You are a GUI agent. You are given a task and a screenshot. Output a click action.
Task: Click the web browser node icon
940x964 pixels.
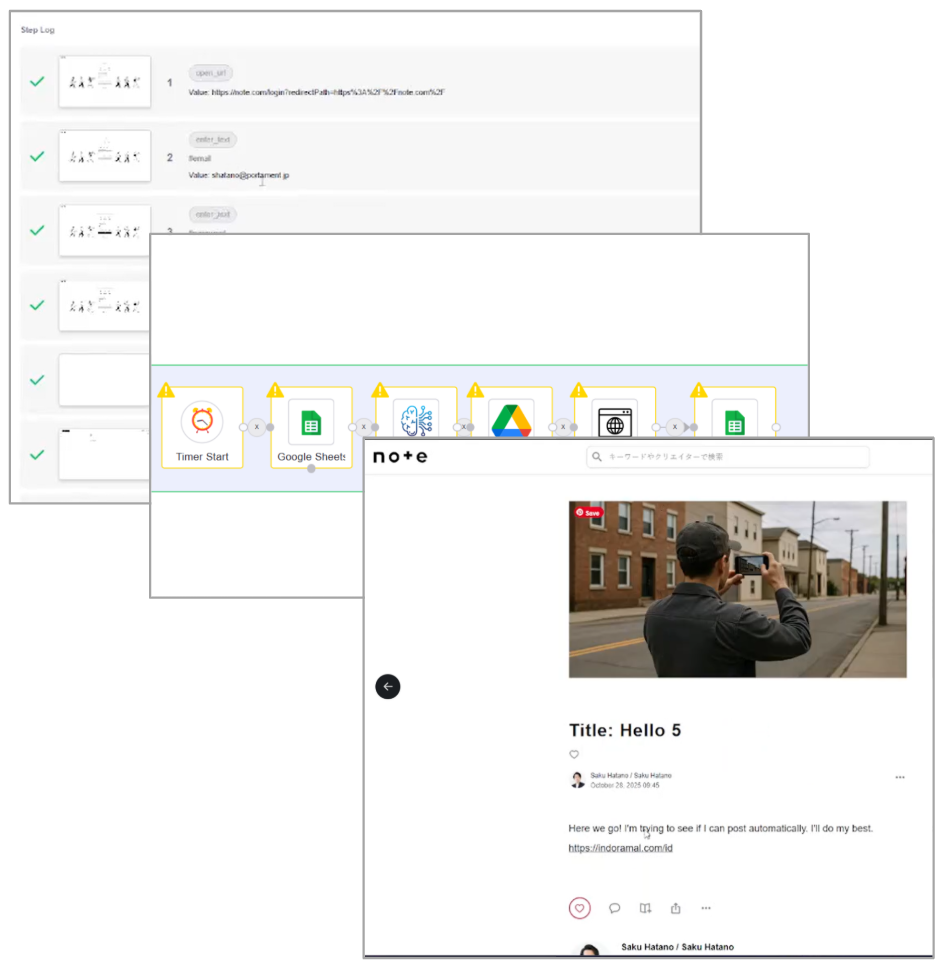pyautogui.click(x=615, y=421)
